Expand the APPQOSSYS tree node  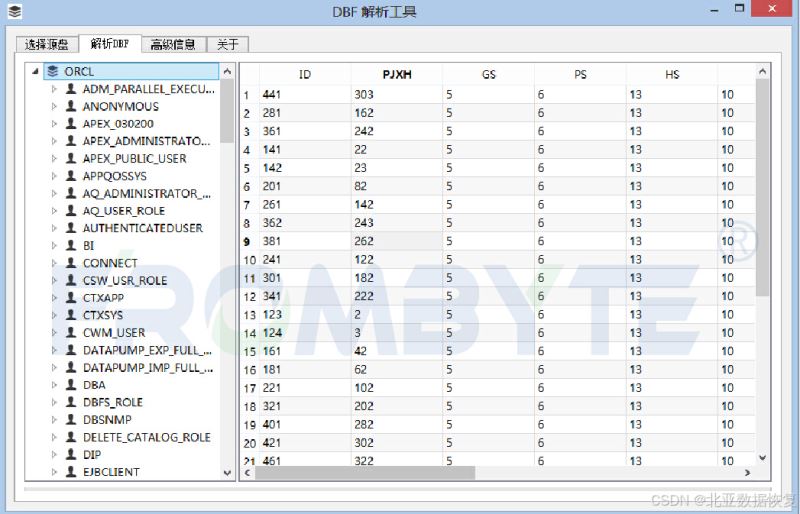[x=55, y=176]
